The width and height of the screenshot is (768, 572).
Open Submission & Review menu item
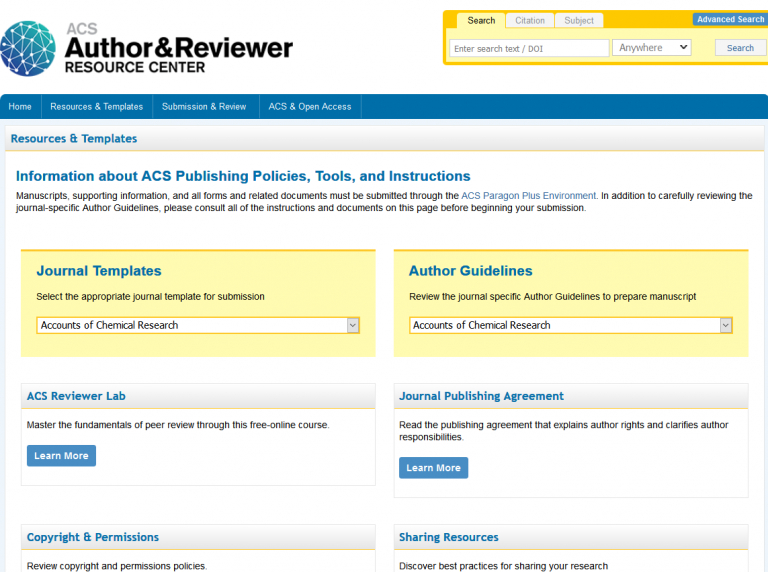click(x=204, y=107)
